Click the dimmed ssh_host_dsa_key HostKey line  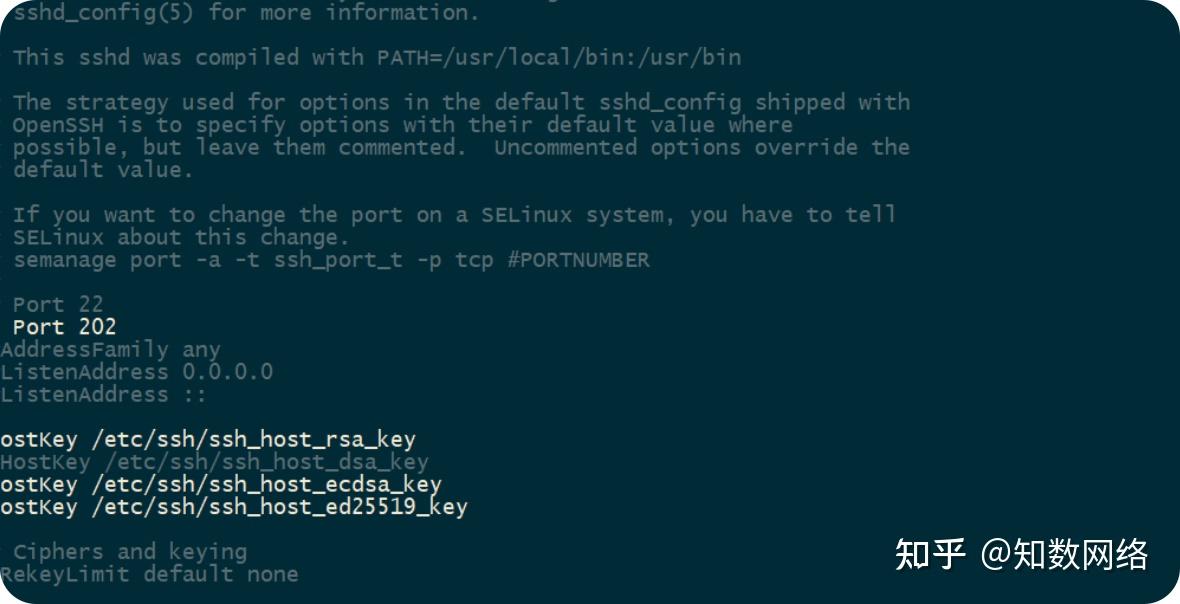(x=214, y=462)
